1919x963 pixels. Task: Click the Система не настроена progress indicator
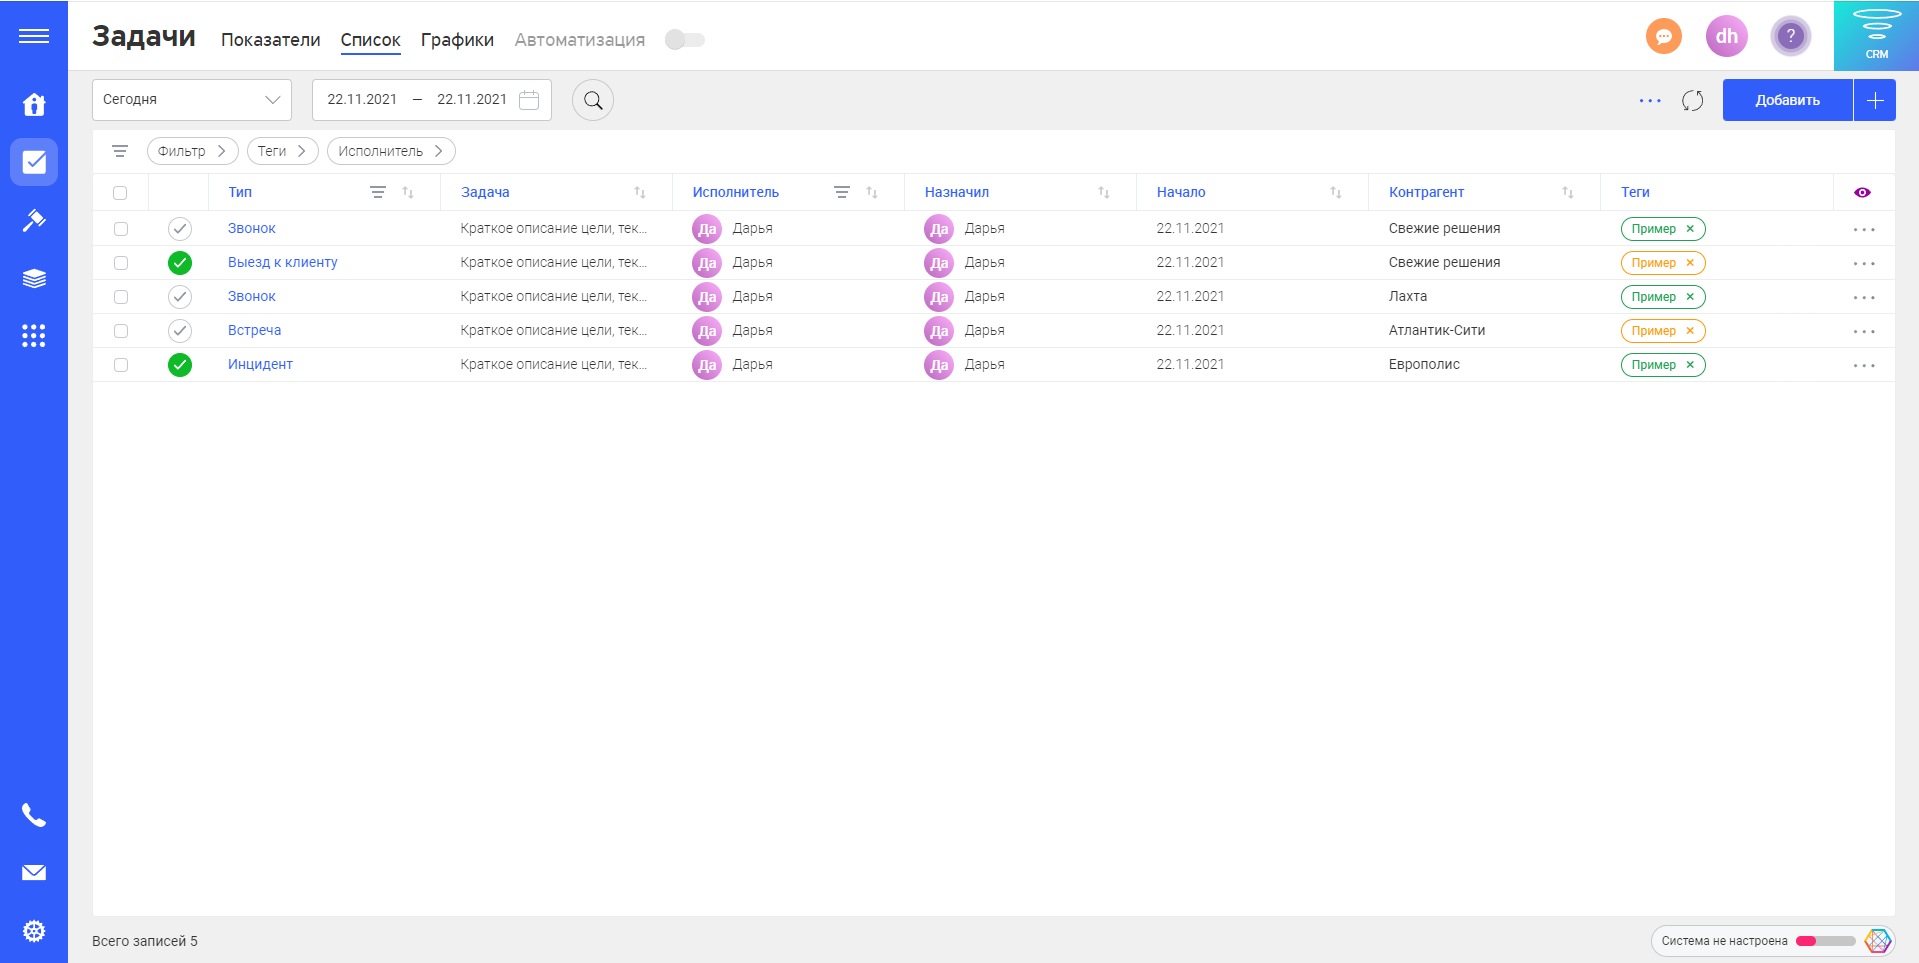pyautogui.click(x=1772, y=941)
